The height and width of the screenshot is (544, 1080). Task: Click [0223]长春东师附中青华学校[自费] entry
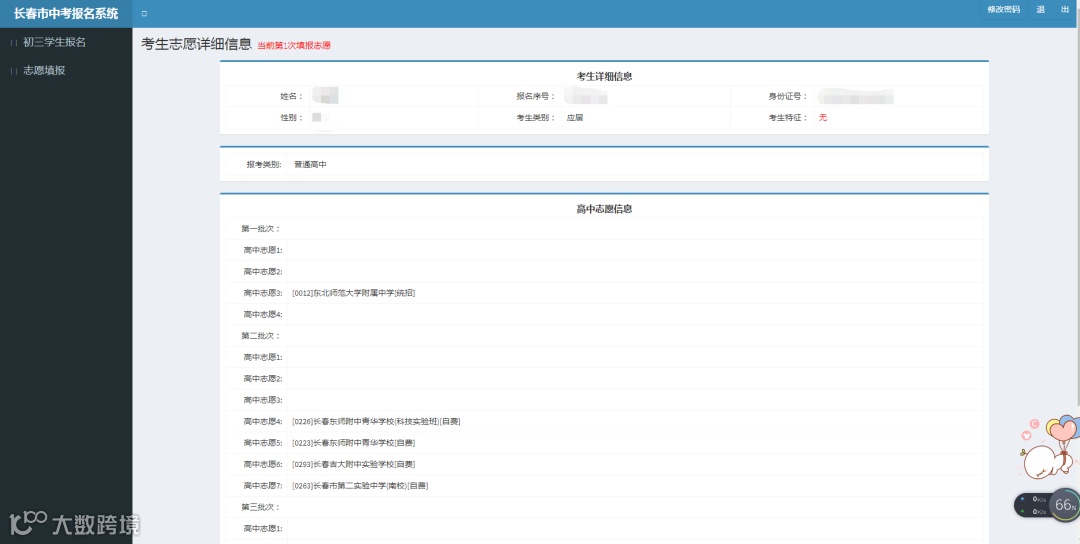click(x=353, y=443)
